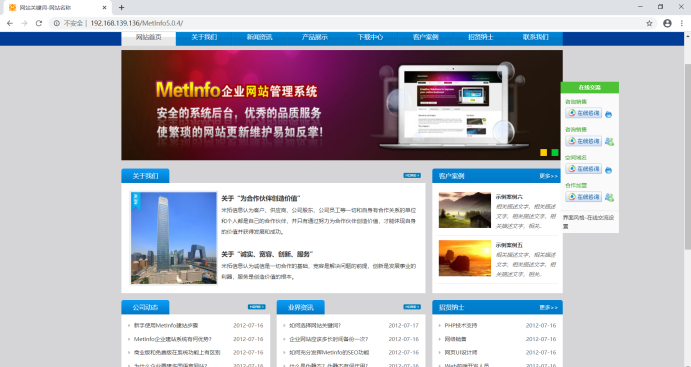
Task: Click the MSN people icon in 合作加盟 row
Action: point(609,197)
